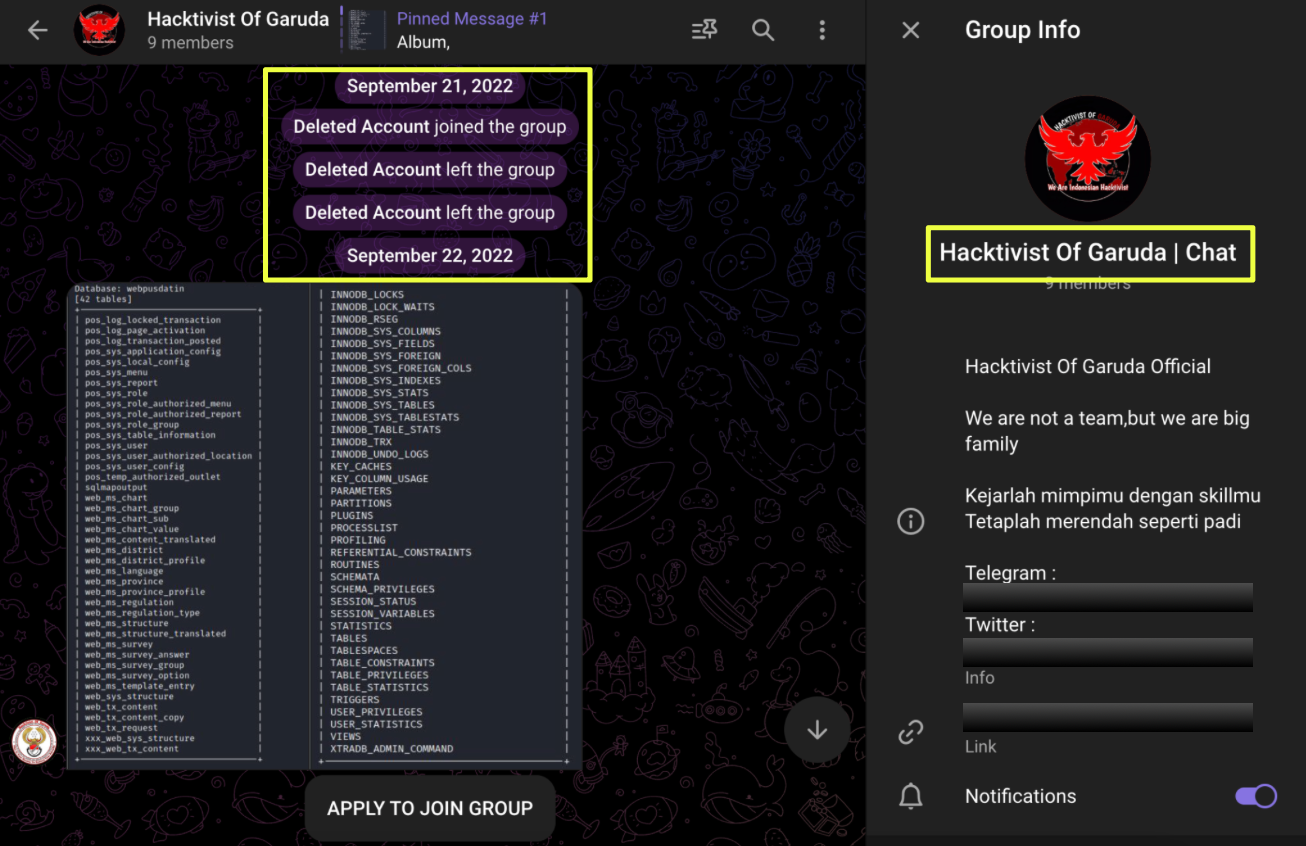Click the redacted group invite Link field
1306x846 pixels.
tap(1107, 717)
